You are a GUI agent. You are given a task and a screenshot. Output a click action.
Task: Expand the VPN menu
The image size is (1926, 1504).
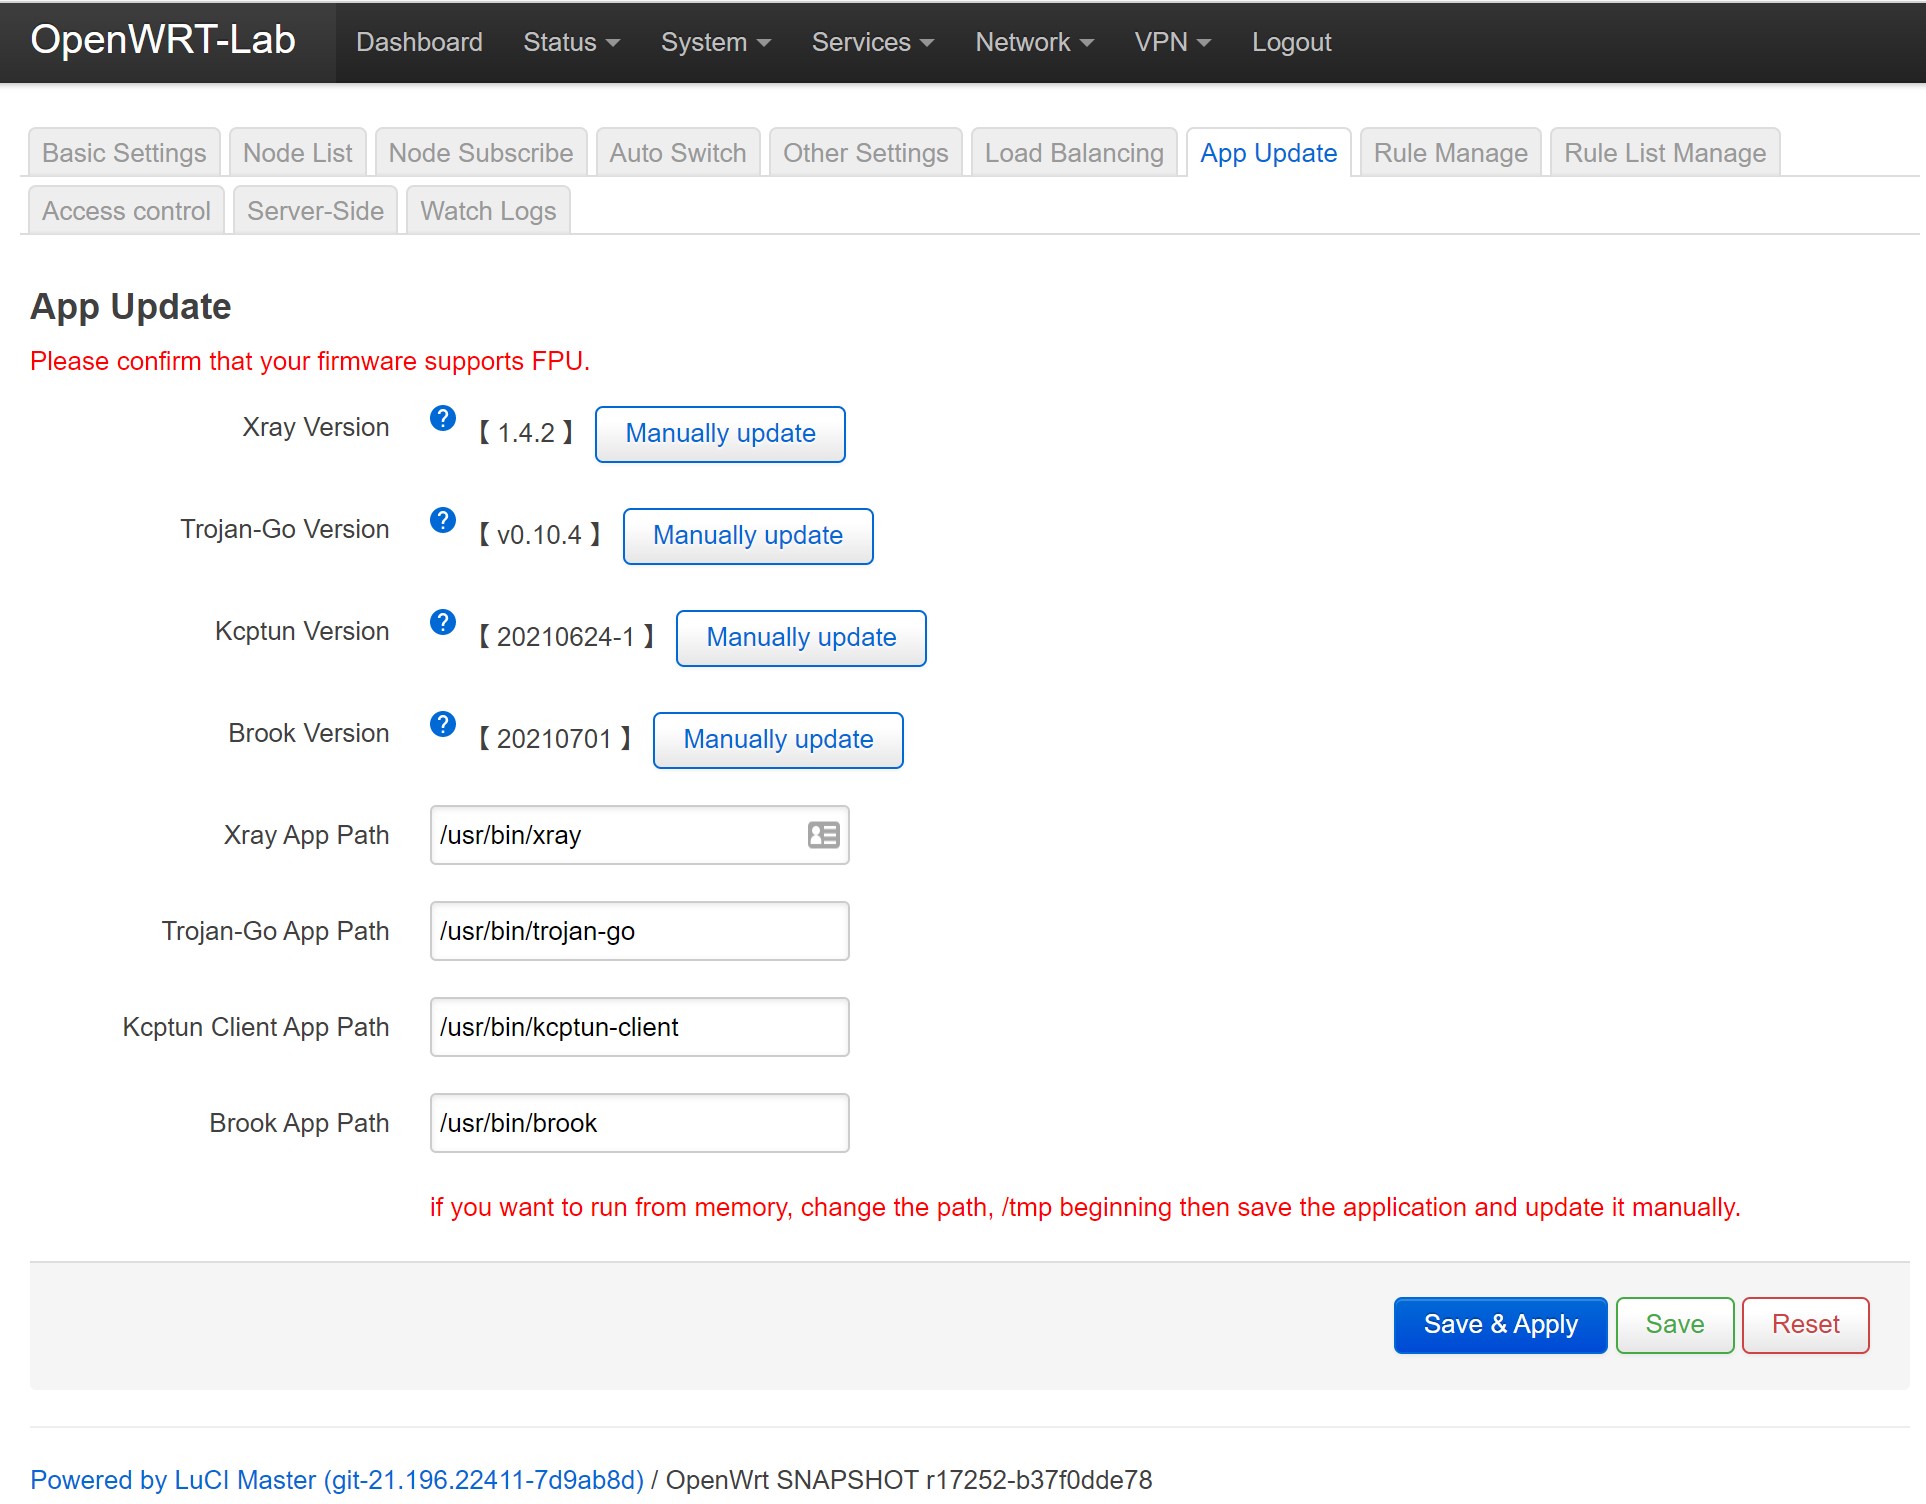pos(1172,42)
